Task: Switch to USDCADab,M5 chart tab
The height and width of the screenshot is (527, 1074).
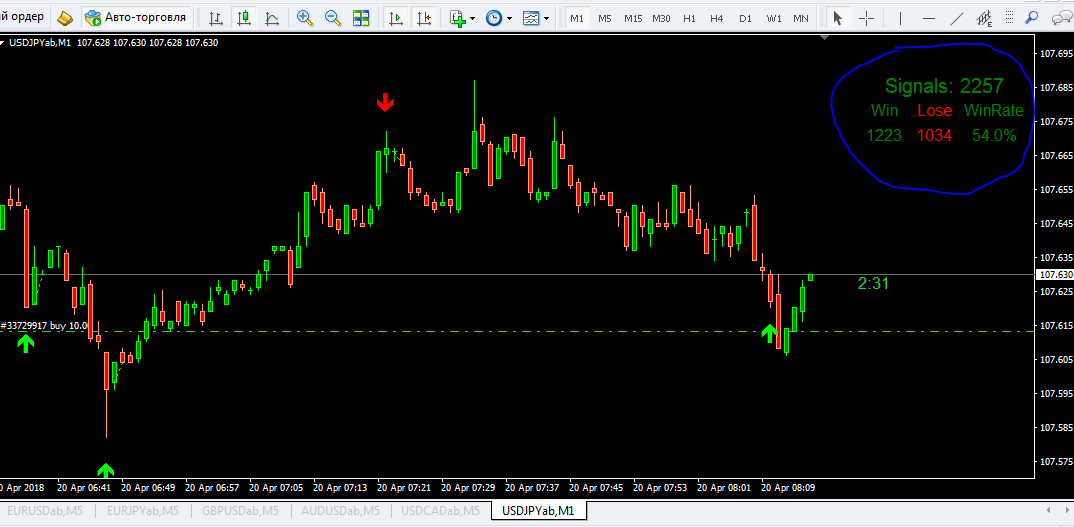Action: [x=440, y=511]
